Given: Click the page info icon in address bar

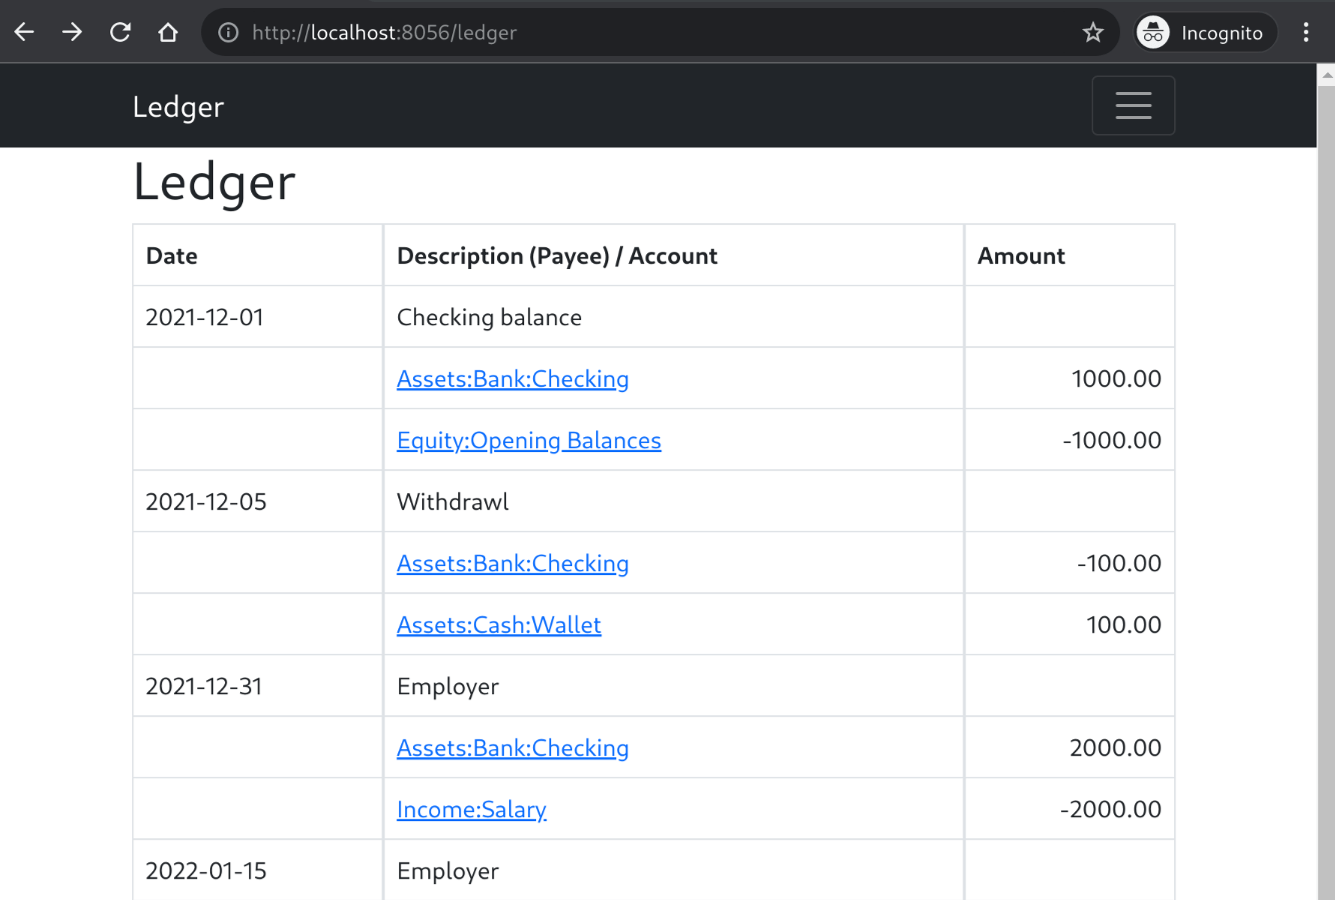Looking at the screenshot, I should [x=227, y=31].
